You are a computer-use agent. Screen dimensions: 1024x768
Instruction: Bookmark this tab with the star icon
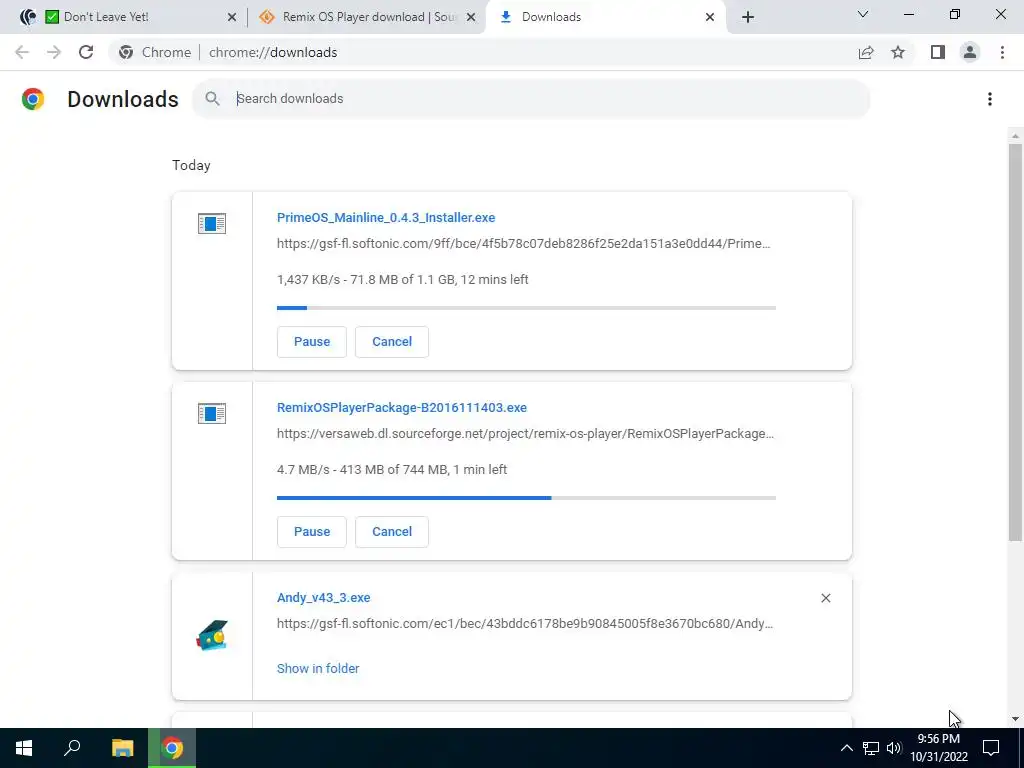(898, 52)
